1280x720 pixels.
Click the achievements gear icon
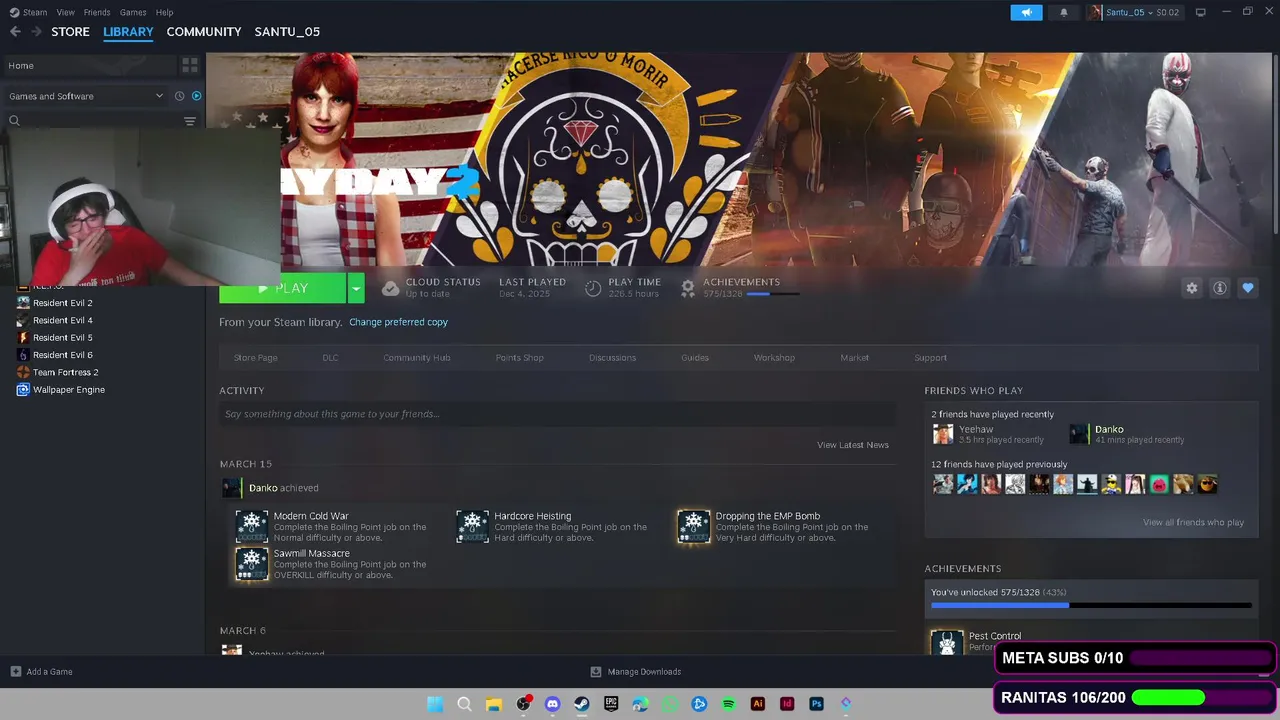688,288
